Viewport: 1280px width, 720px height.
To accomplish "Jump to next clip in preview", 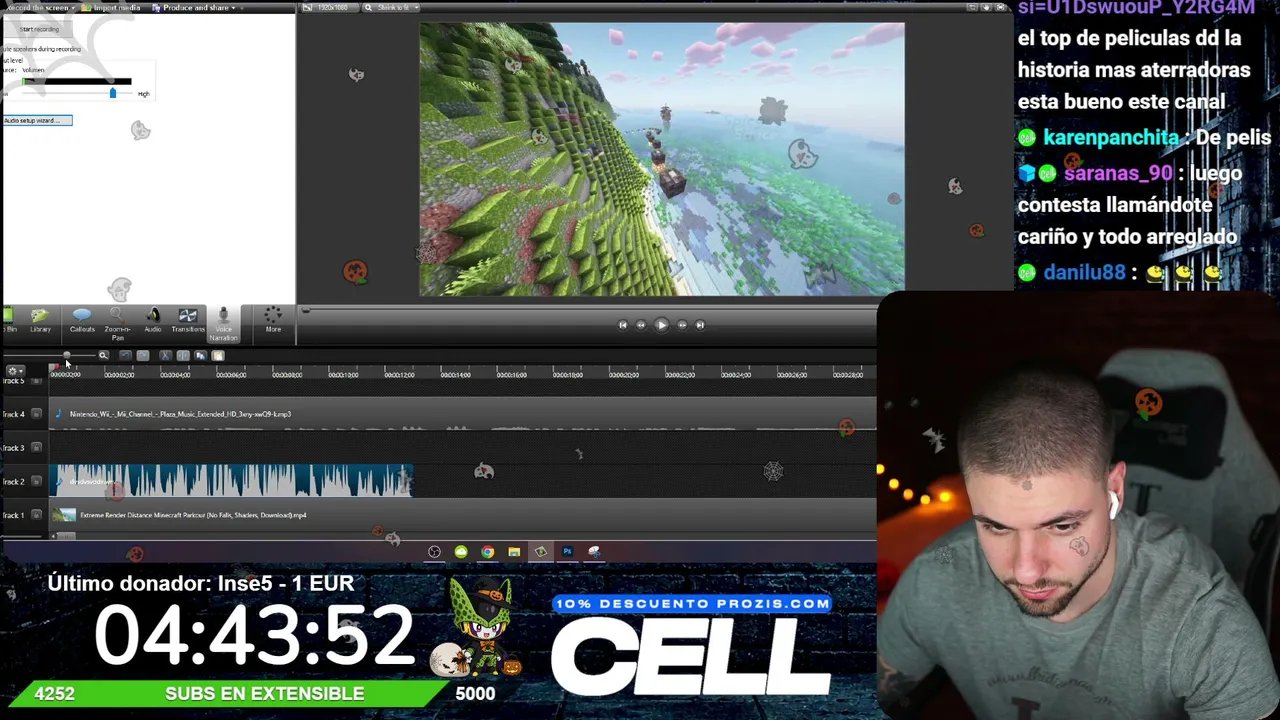I will (x=700, y=325).
